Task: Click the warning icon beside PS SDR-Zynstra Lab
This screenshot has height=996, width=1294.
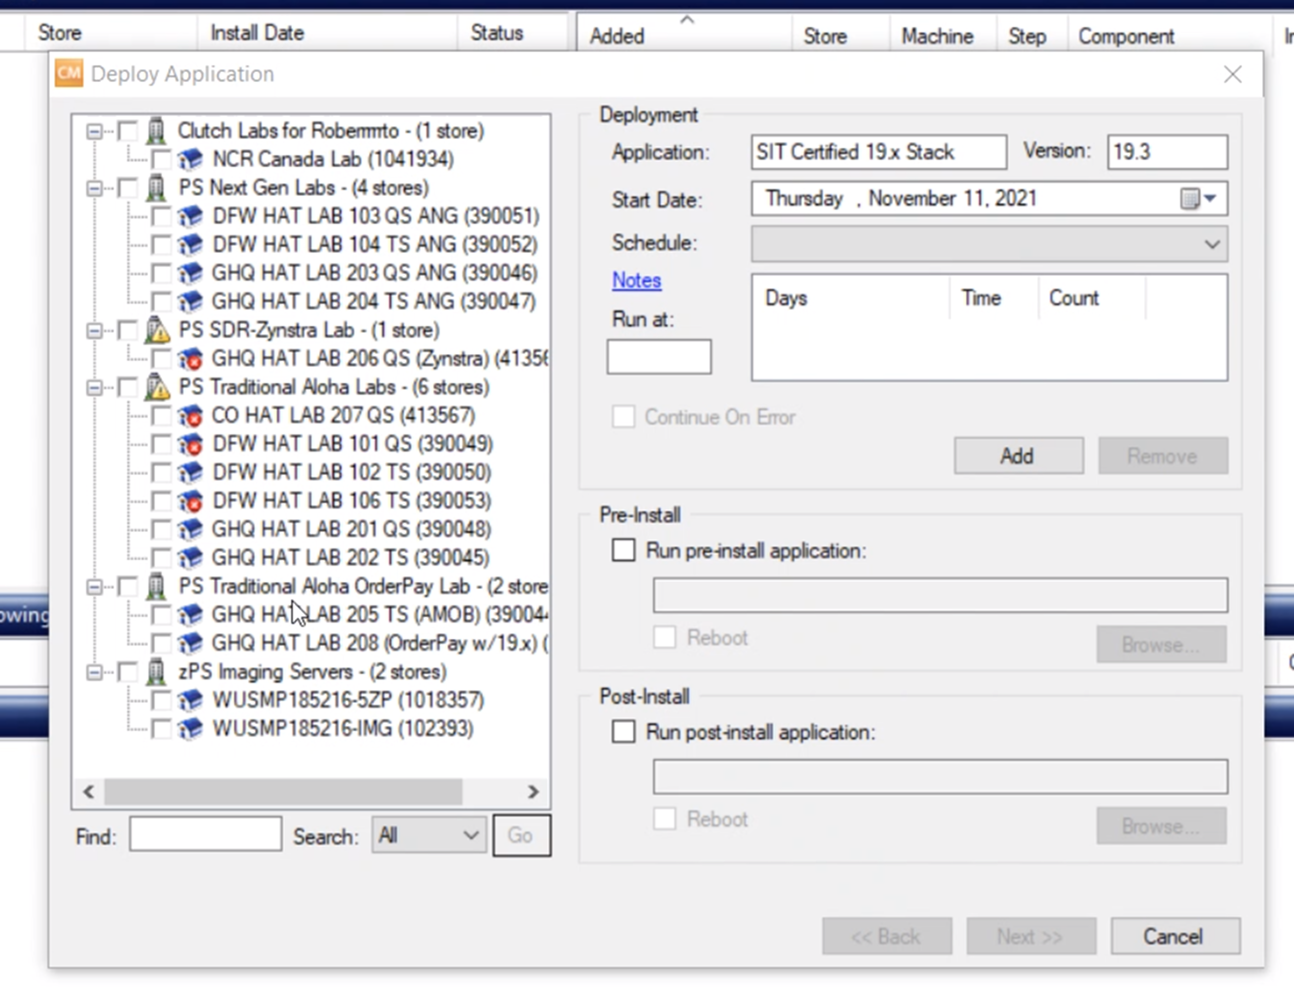Action: point(157,330)
